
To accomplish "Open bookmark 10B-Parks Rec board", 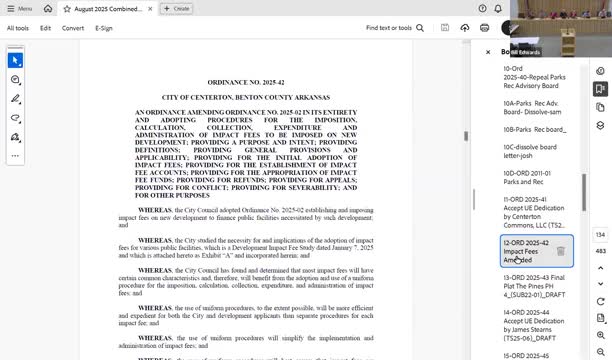I will pos(534,129).
